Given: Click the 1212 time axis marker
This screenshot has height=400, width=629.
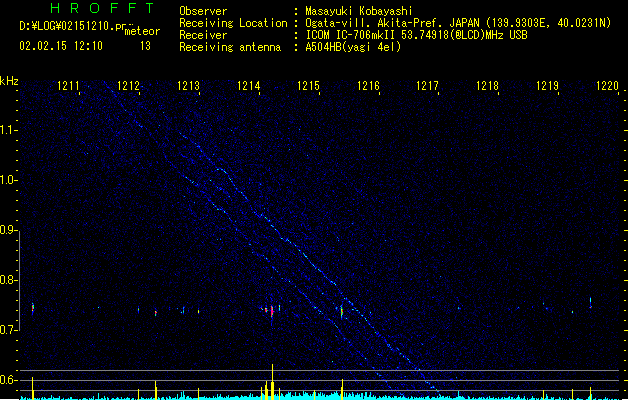Looking at the screenshot, I should (x=128, y=86).
